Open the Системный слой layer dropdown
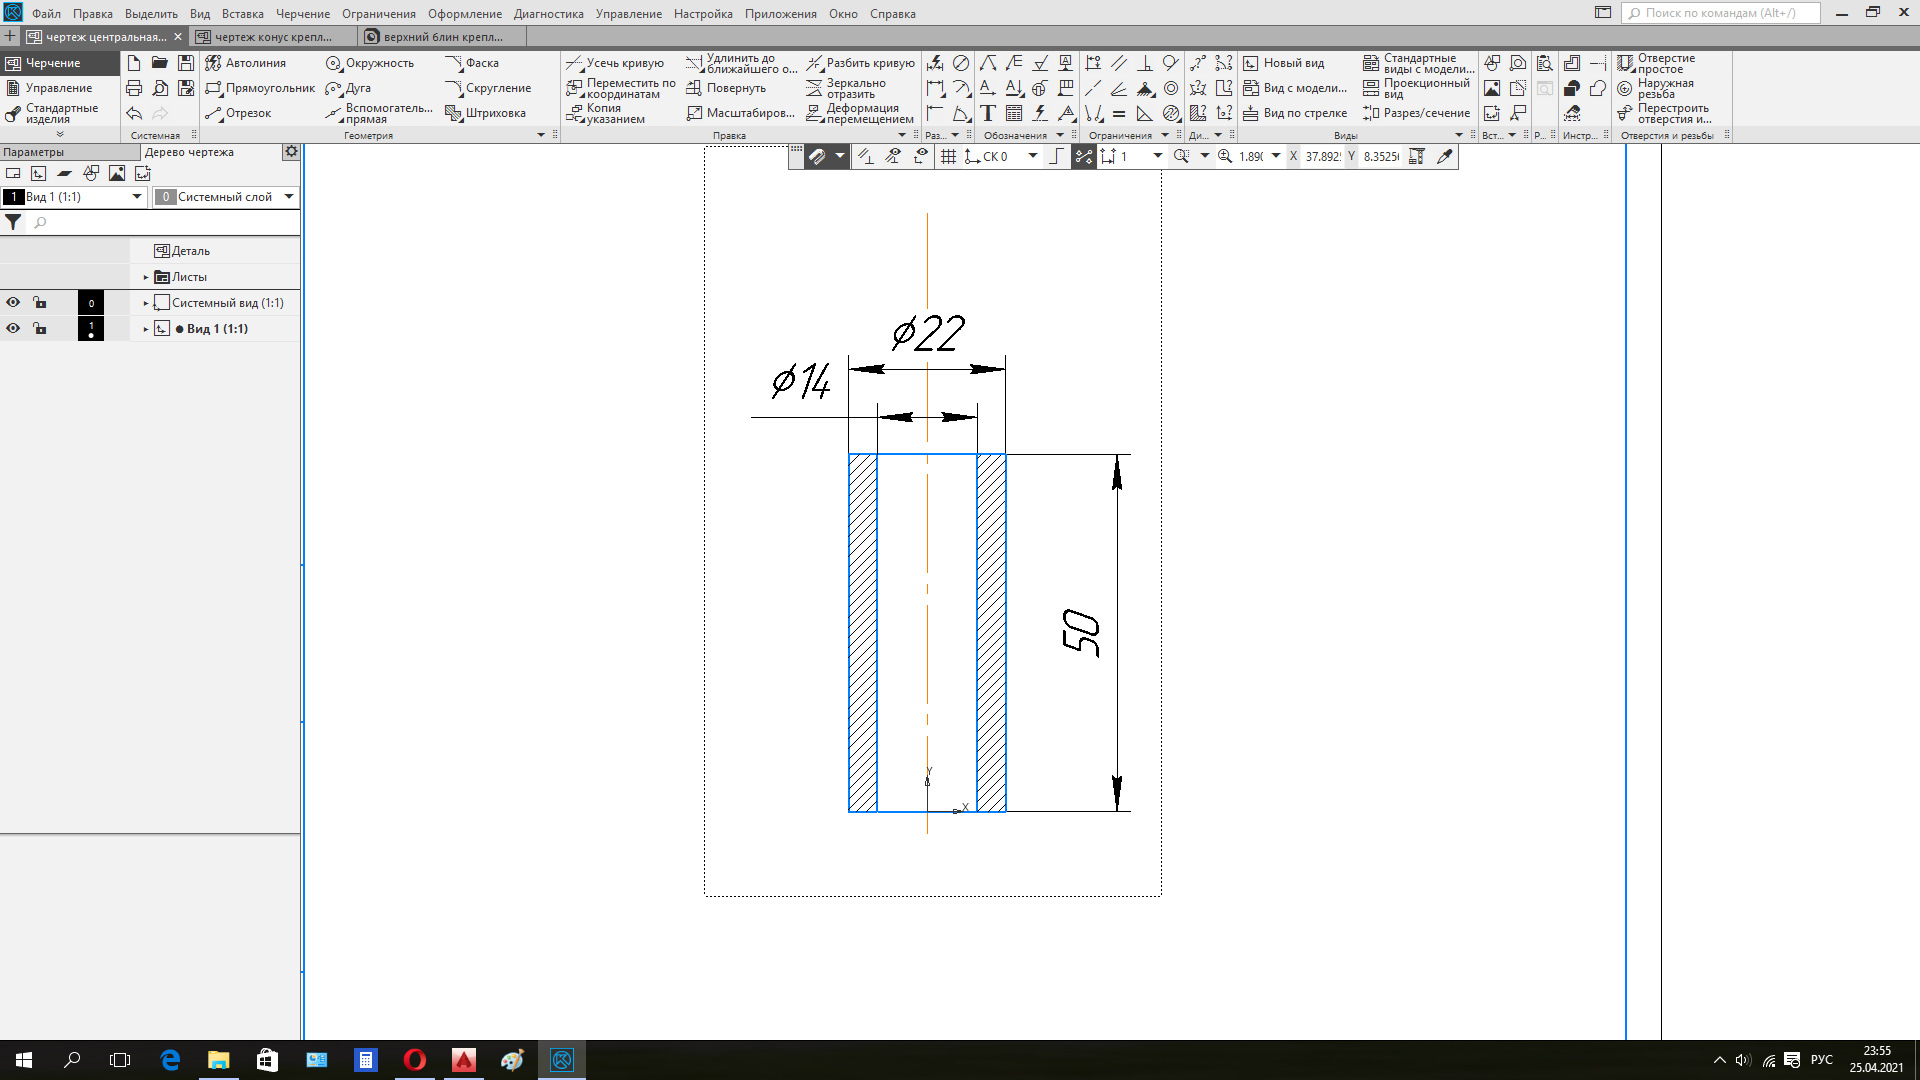1920x1080 pixels. coord(289,197)
